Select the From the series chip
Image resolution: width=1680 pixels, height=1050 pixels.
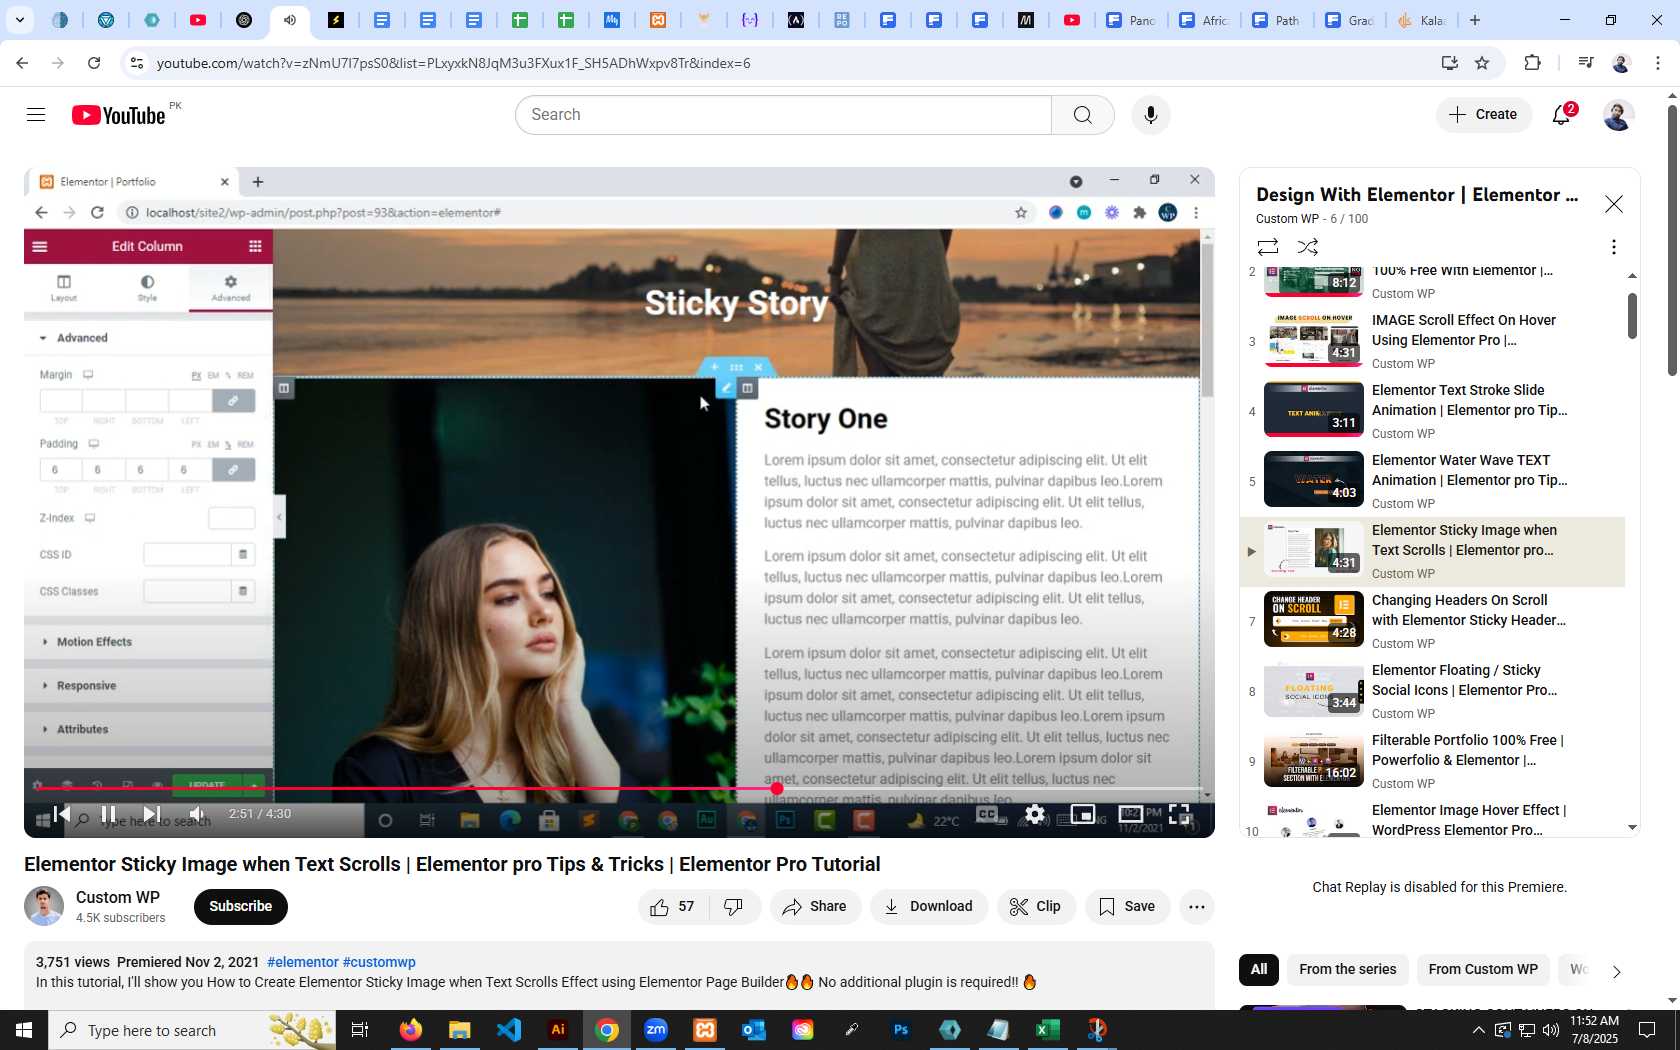click(x=1348, y=969)
